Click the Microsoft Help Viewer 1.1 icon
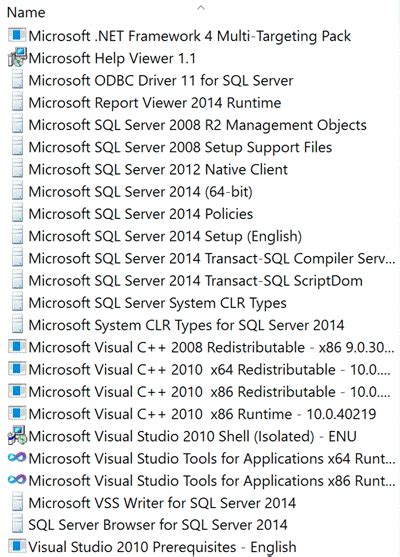The image size is (400, 557). pyautogui.click(x=17, y=58)
